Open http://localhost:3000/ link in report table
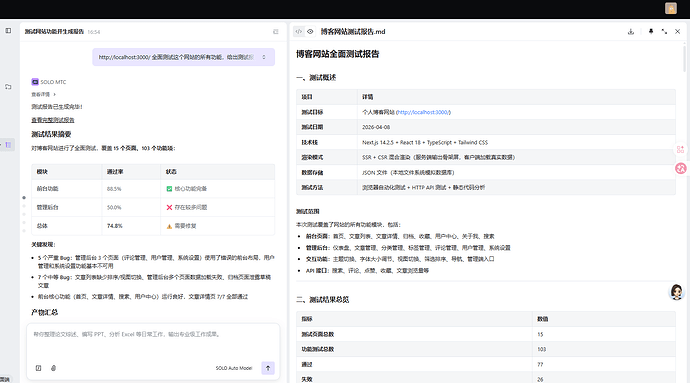The width and height of the screenshot is (690, 383). coord(423,112)
